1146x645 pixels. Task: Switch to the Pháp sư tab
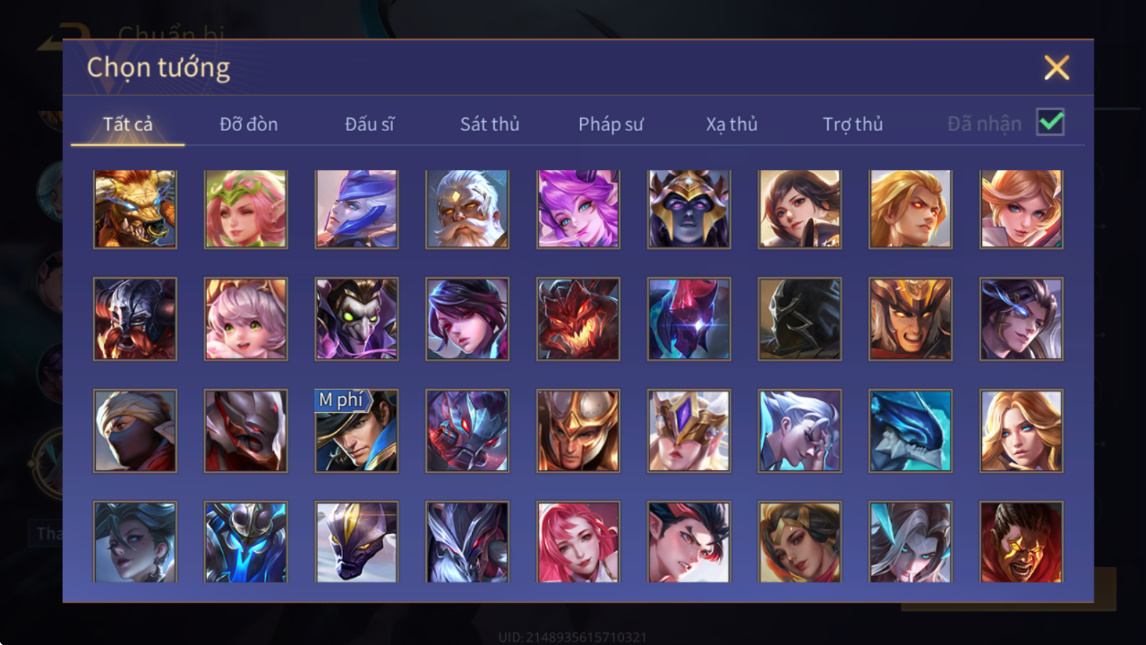pyautogui.click(x=611, y=124)
